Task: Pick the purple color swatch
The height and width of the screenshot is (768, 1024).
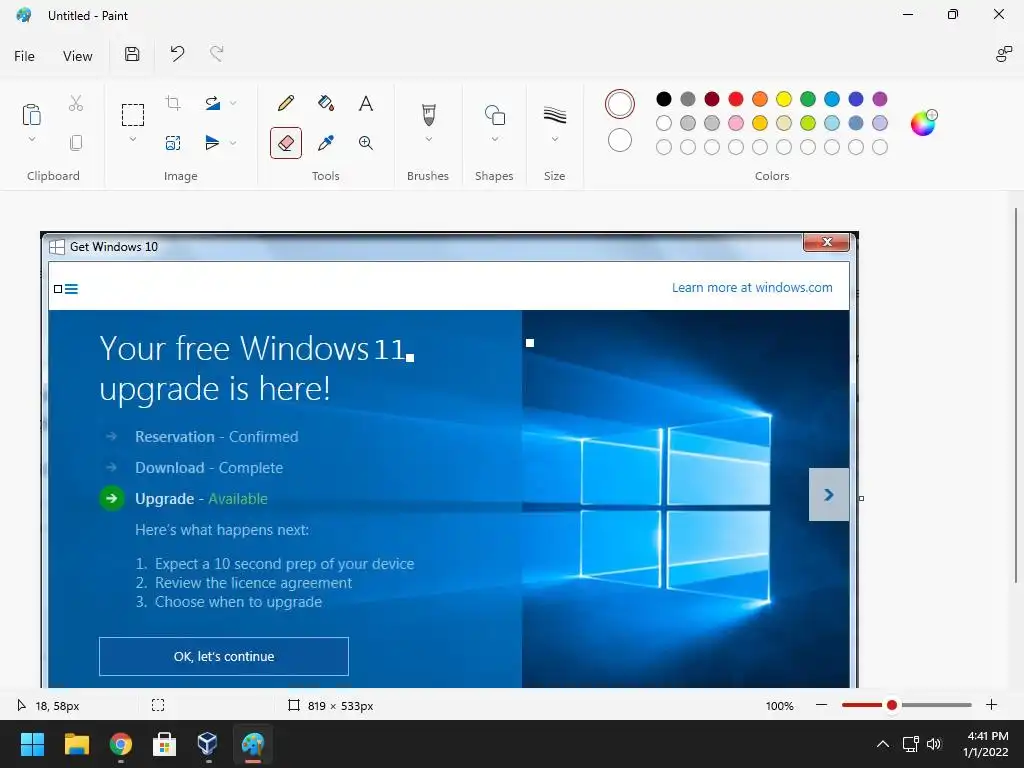Action: click(880, 99)
